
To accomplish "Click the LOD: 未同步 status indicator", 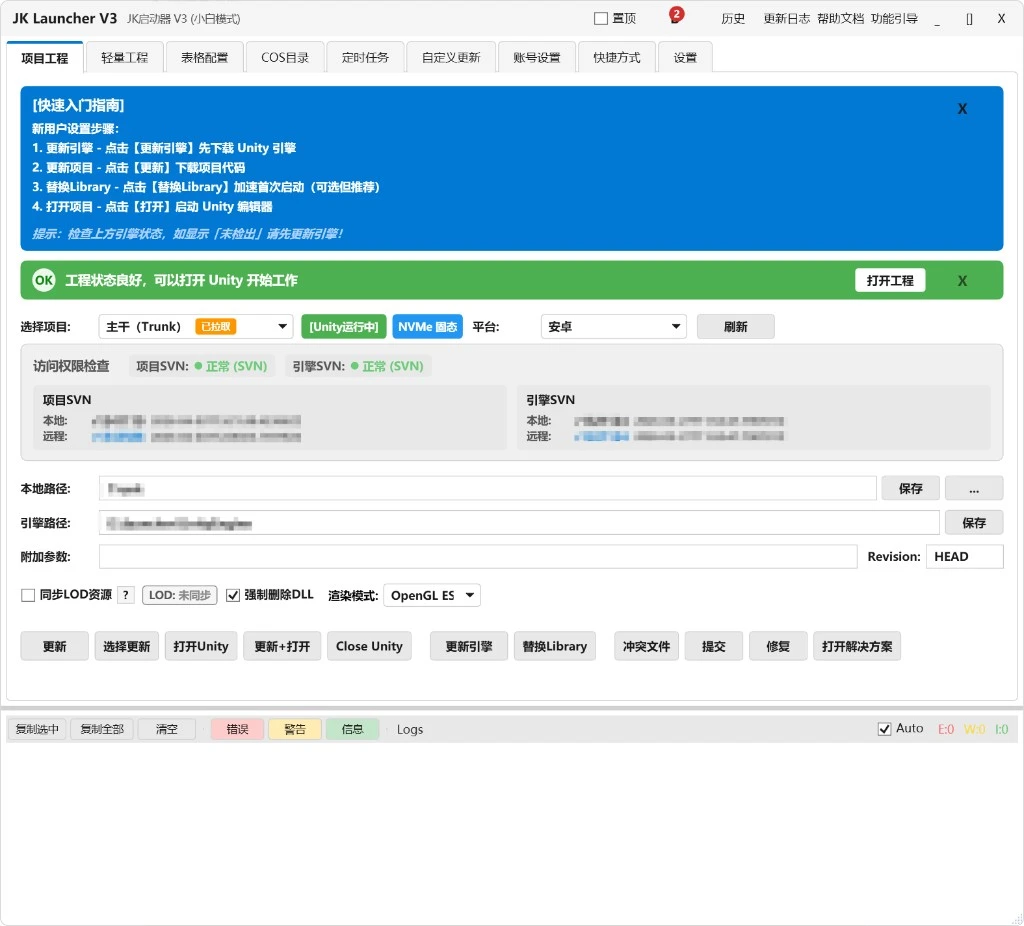I will (179, 594).
